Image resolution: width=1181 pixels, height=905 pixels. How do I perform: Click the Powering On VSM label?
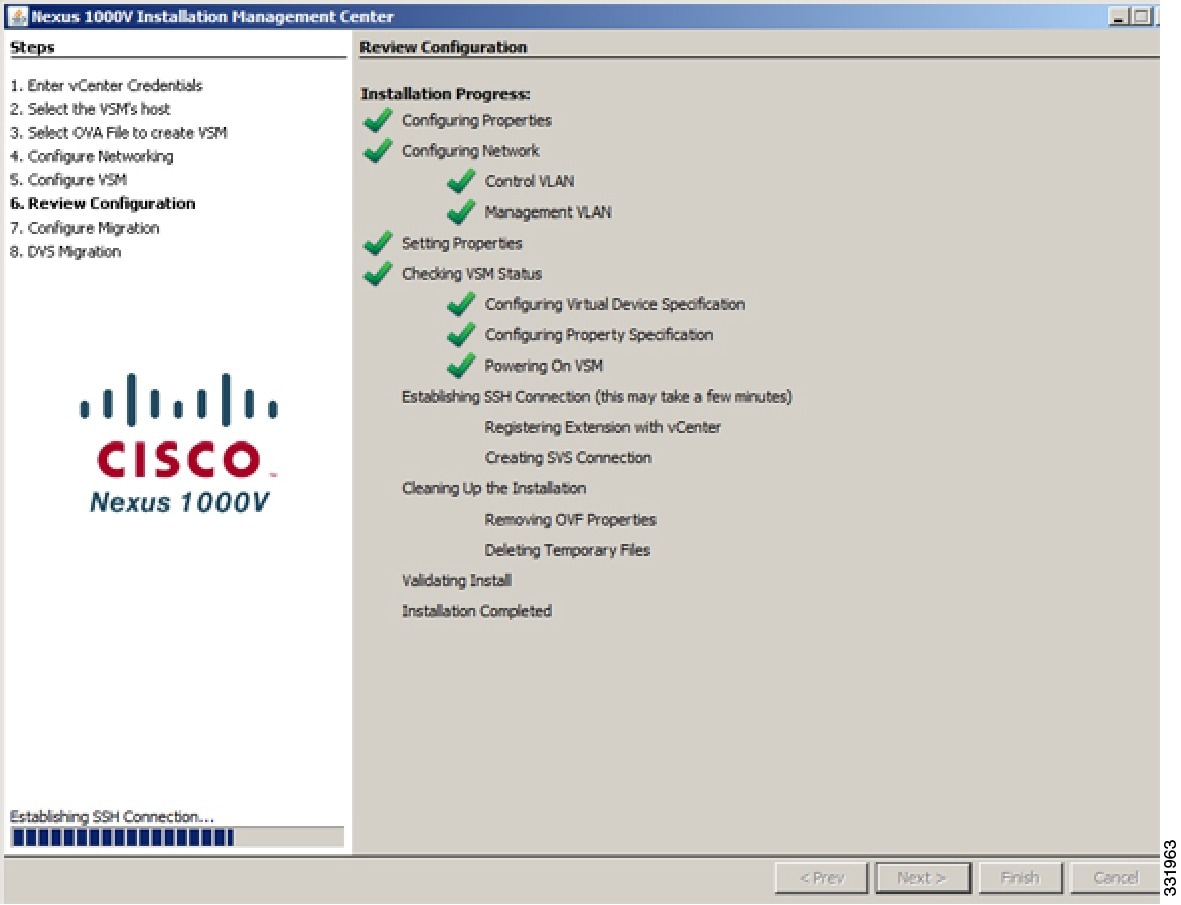click(544, 366)
